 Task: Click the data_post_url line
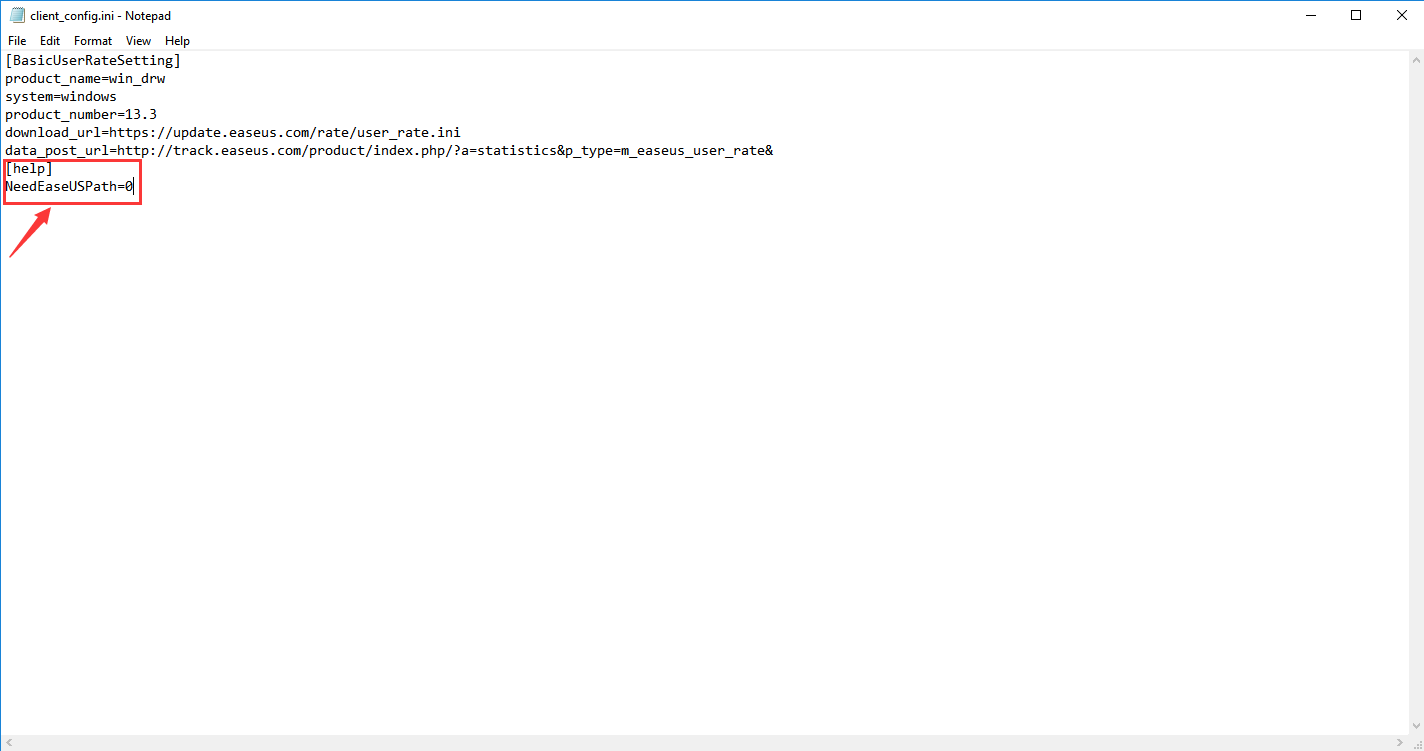pos(389,150)
